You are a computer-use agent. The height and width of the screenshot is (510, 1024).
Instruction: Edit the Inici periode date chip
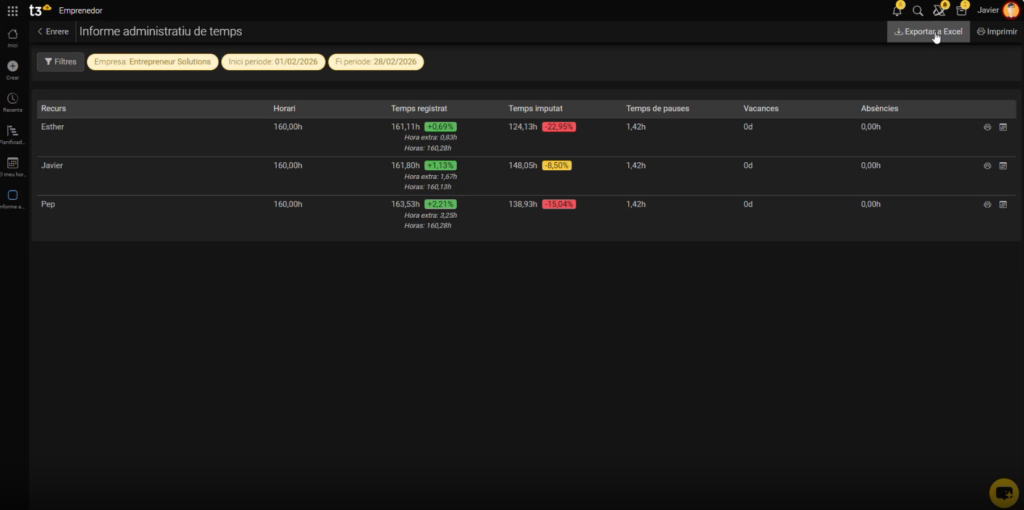(273, 62)
